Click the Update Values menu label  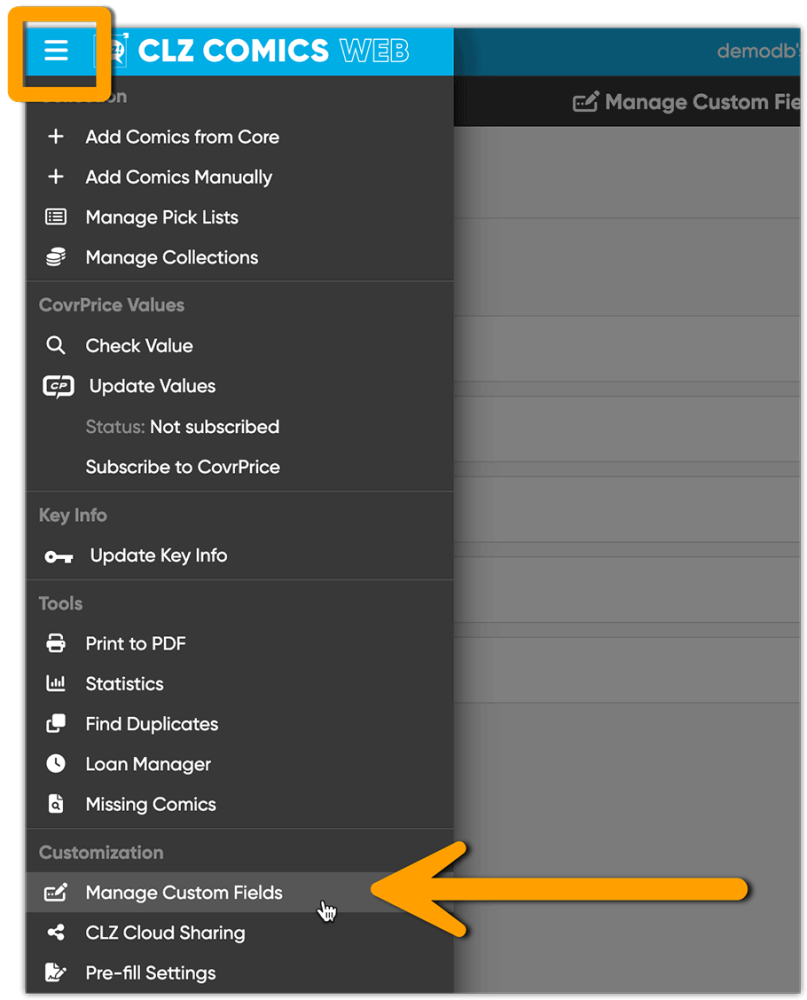point(152,386)
